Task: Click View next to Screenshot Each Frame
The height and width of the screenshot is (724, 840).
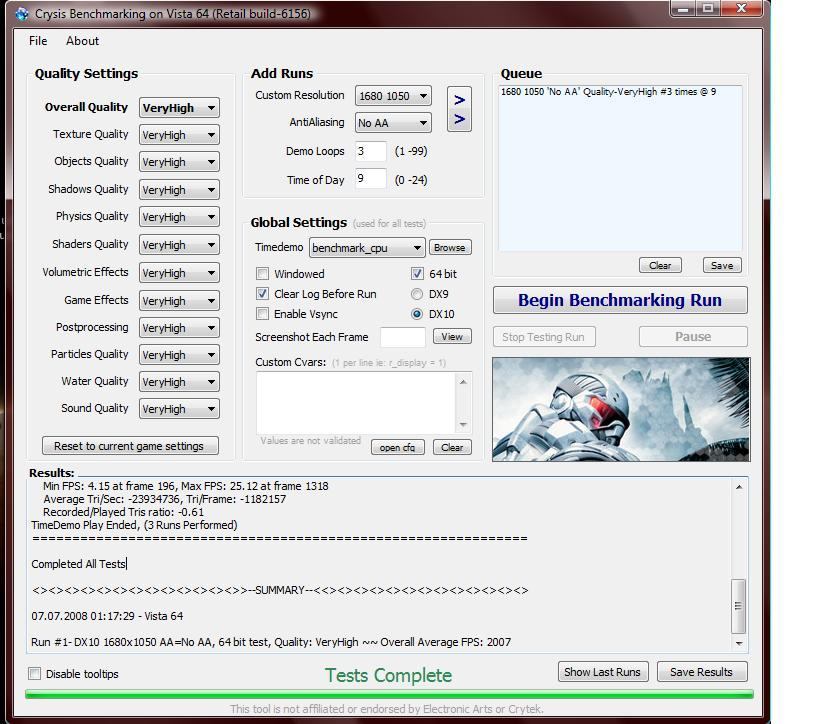Action: click(452, 337)
